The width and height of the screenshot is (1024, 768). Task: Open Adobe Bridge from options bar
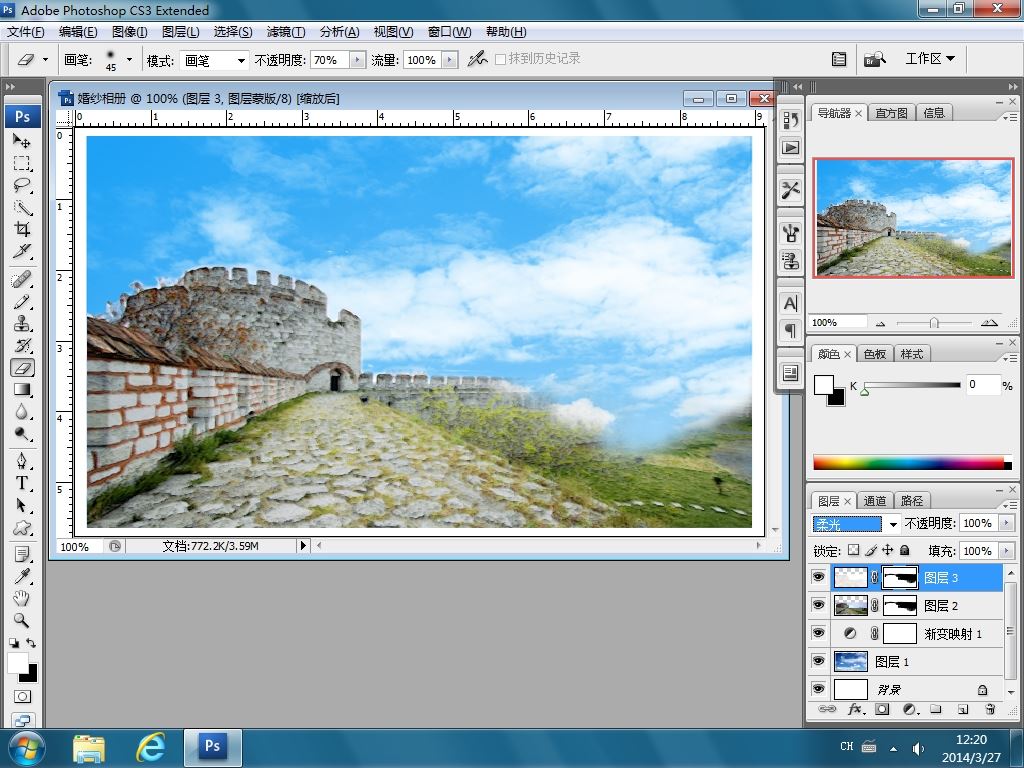874,59
